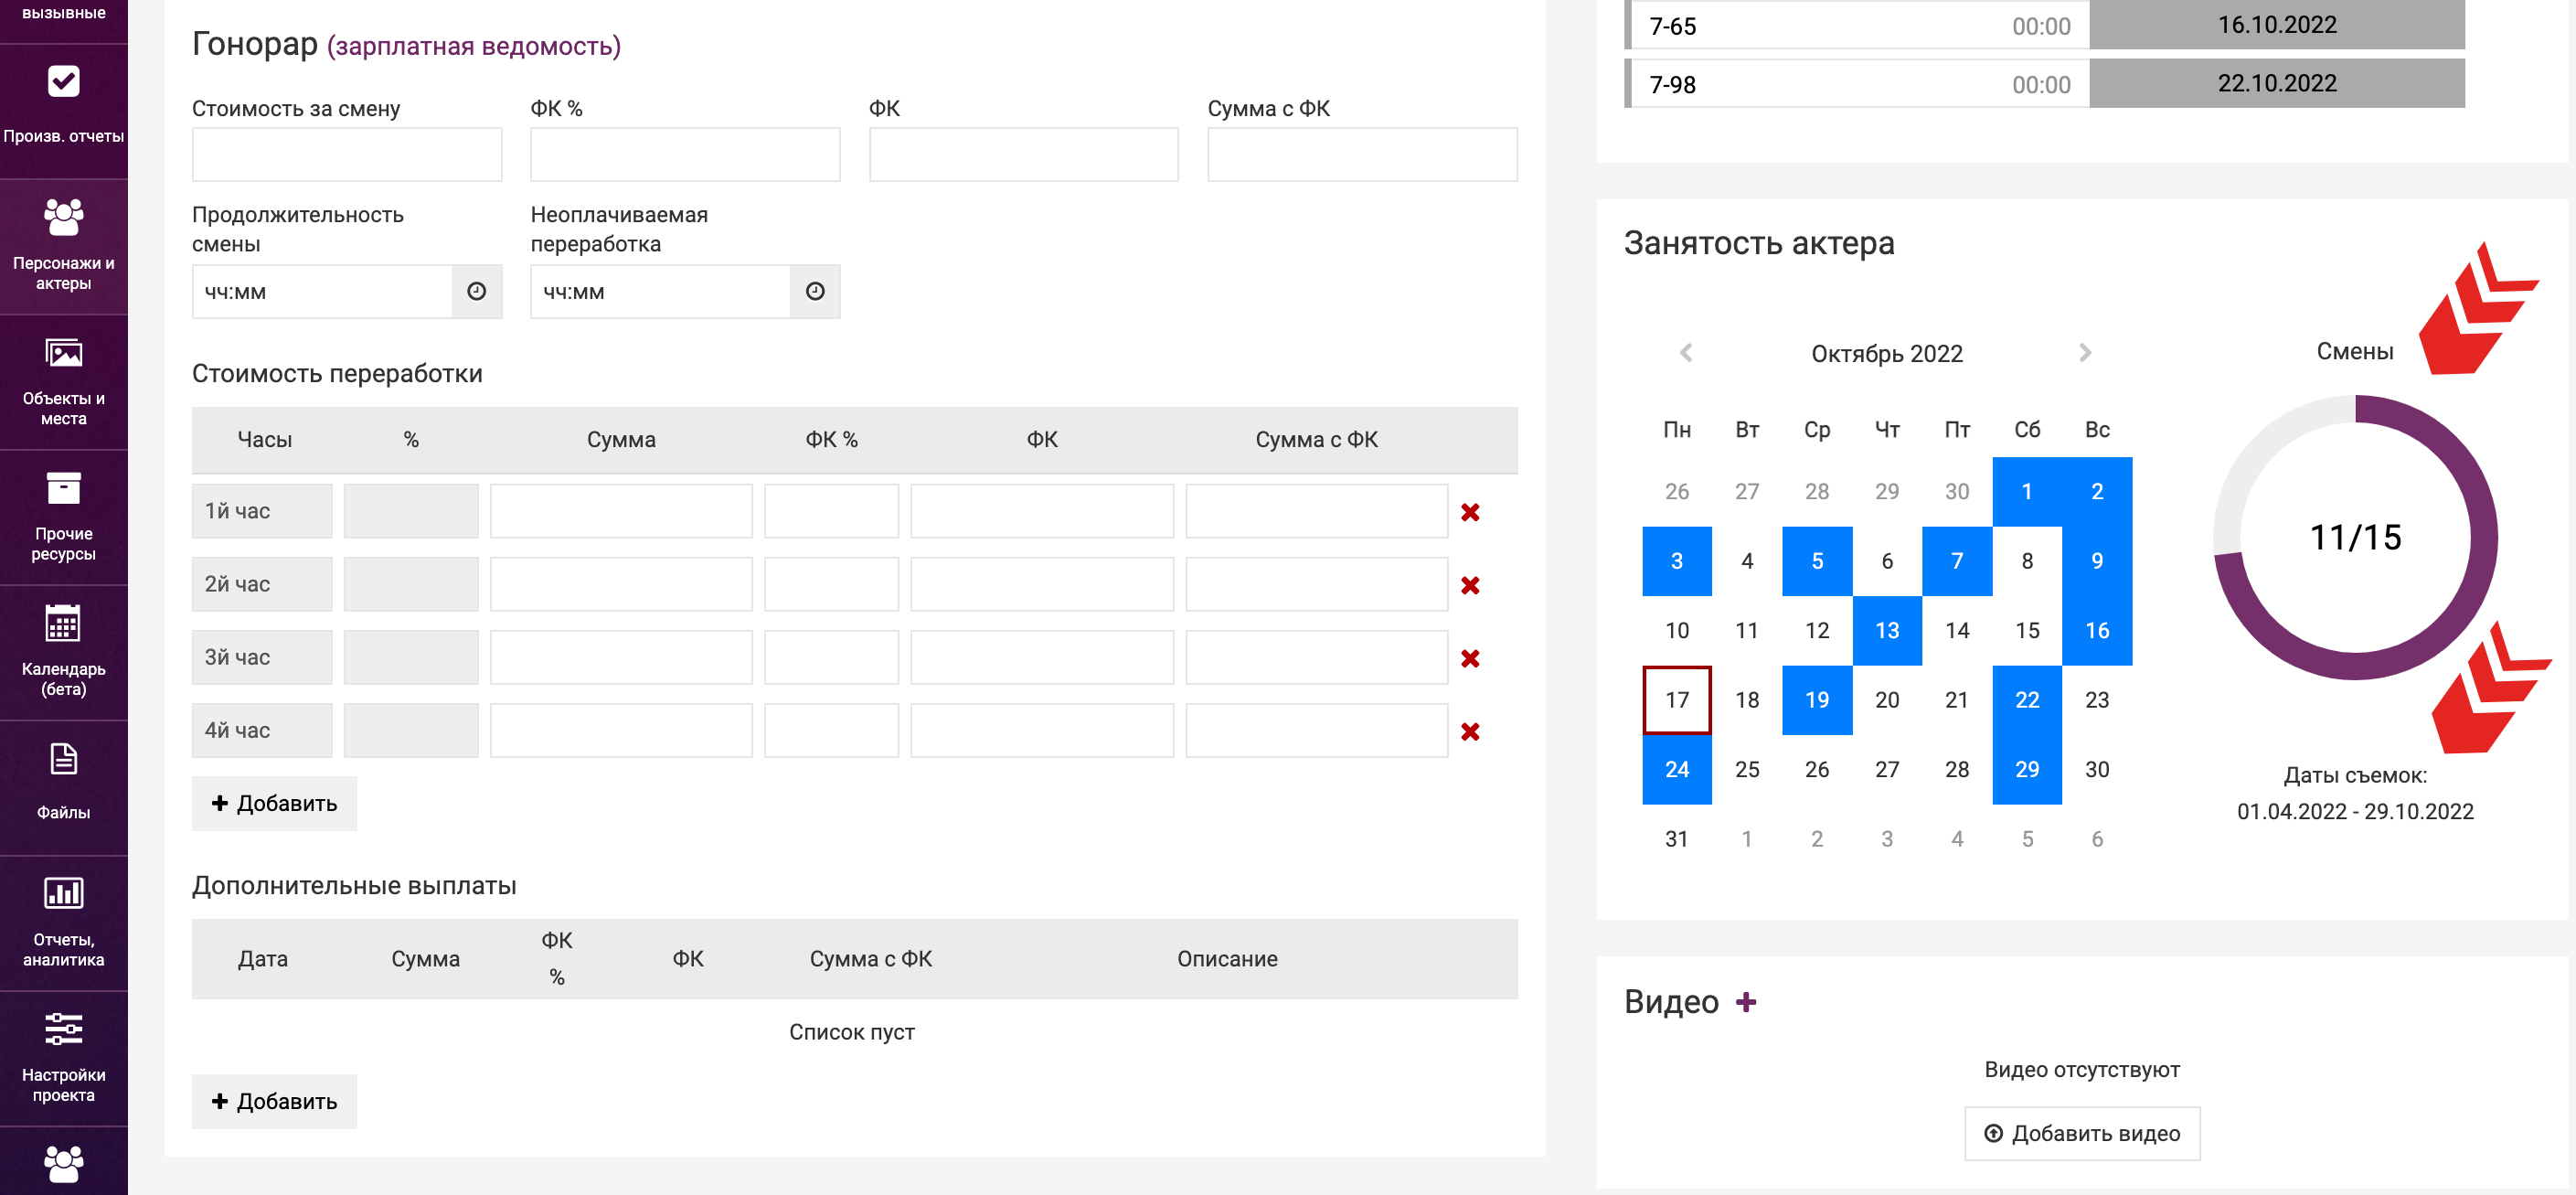Click the Дата column header in payments
2576x1195 pixels.
coord(263,958)
